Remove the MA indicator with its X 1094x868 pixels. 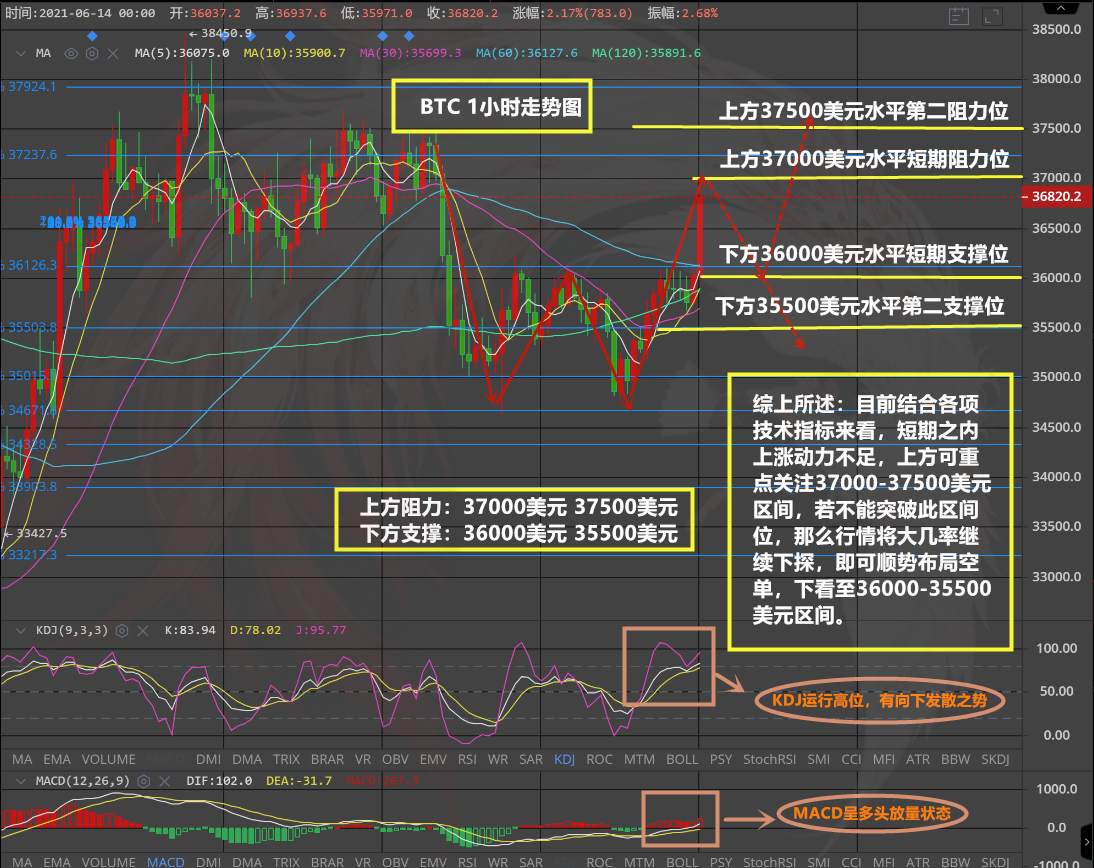pos(113,53)
